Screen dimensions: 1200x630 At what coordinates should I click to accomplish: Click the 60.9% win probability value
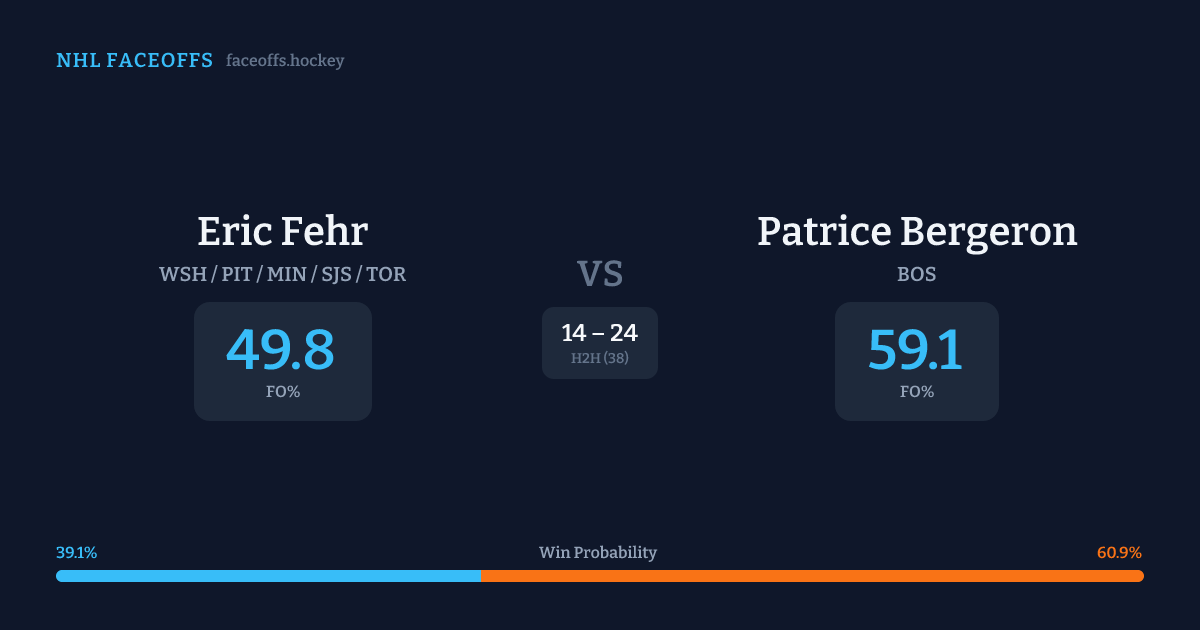click(1119, 553)
